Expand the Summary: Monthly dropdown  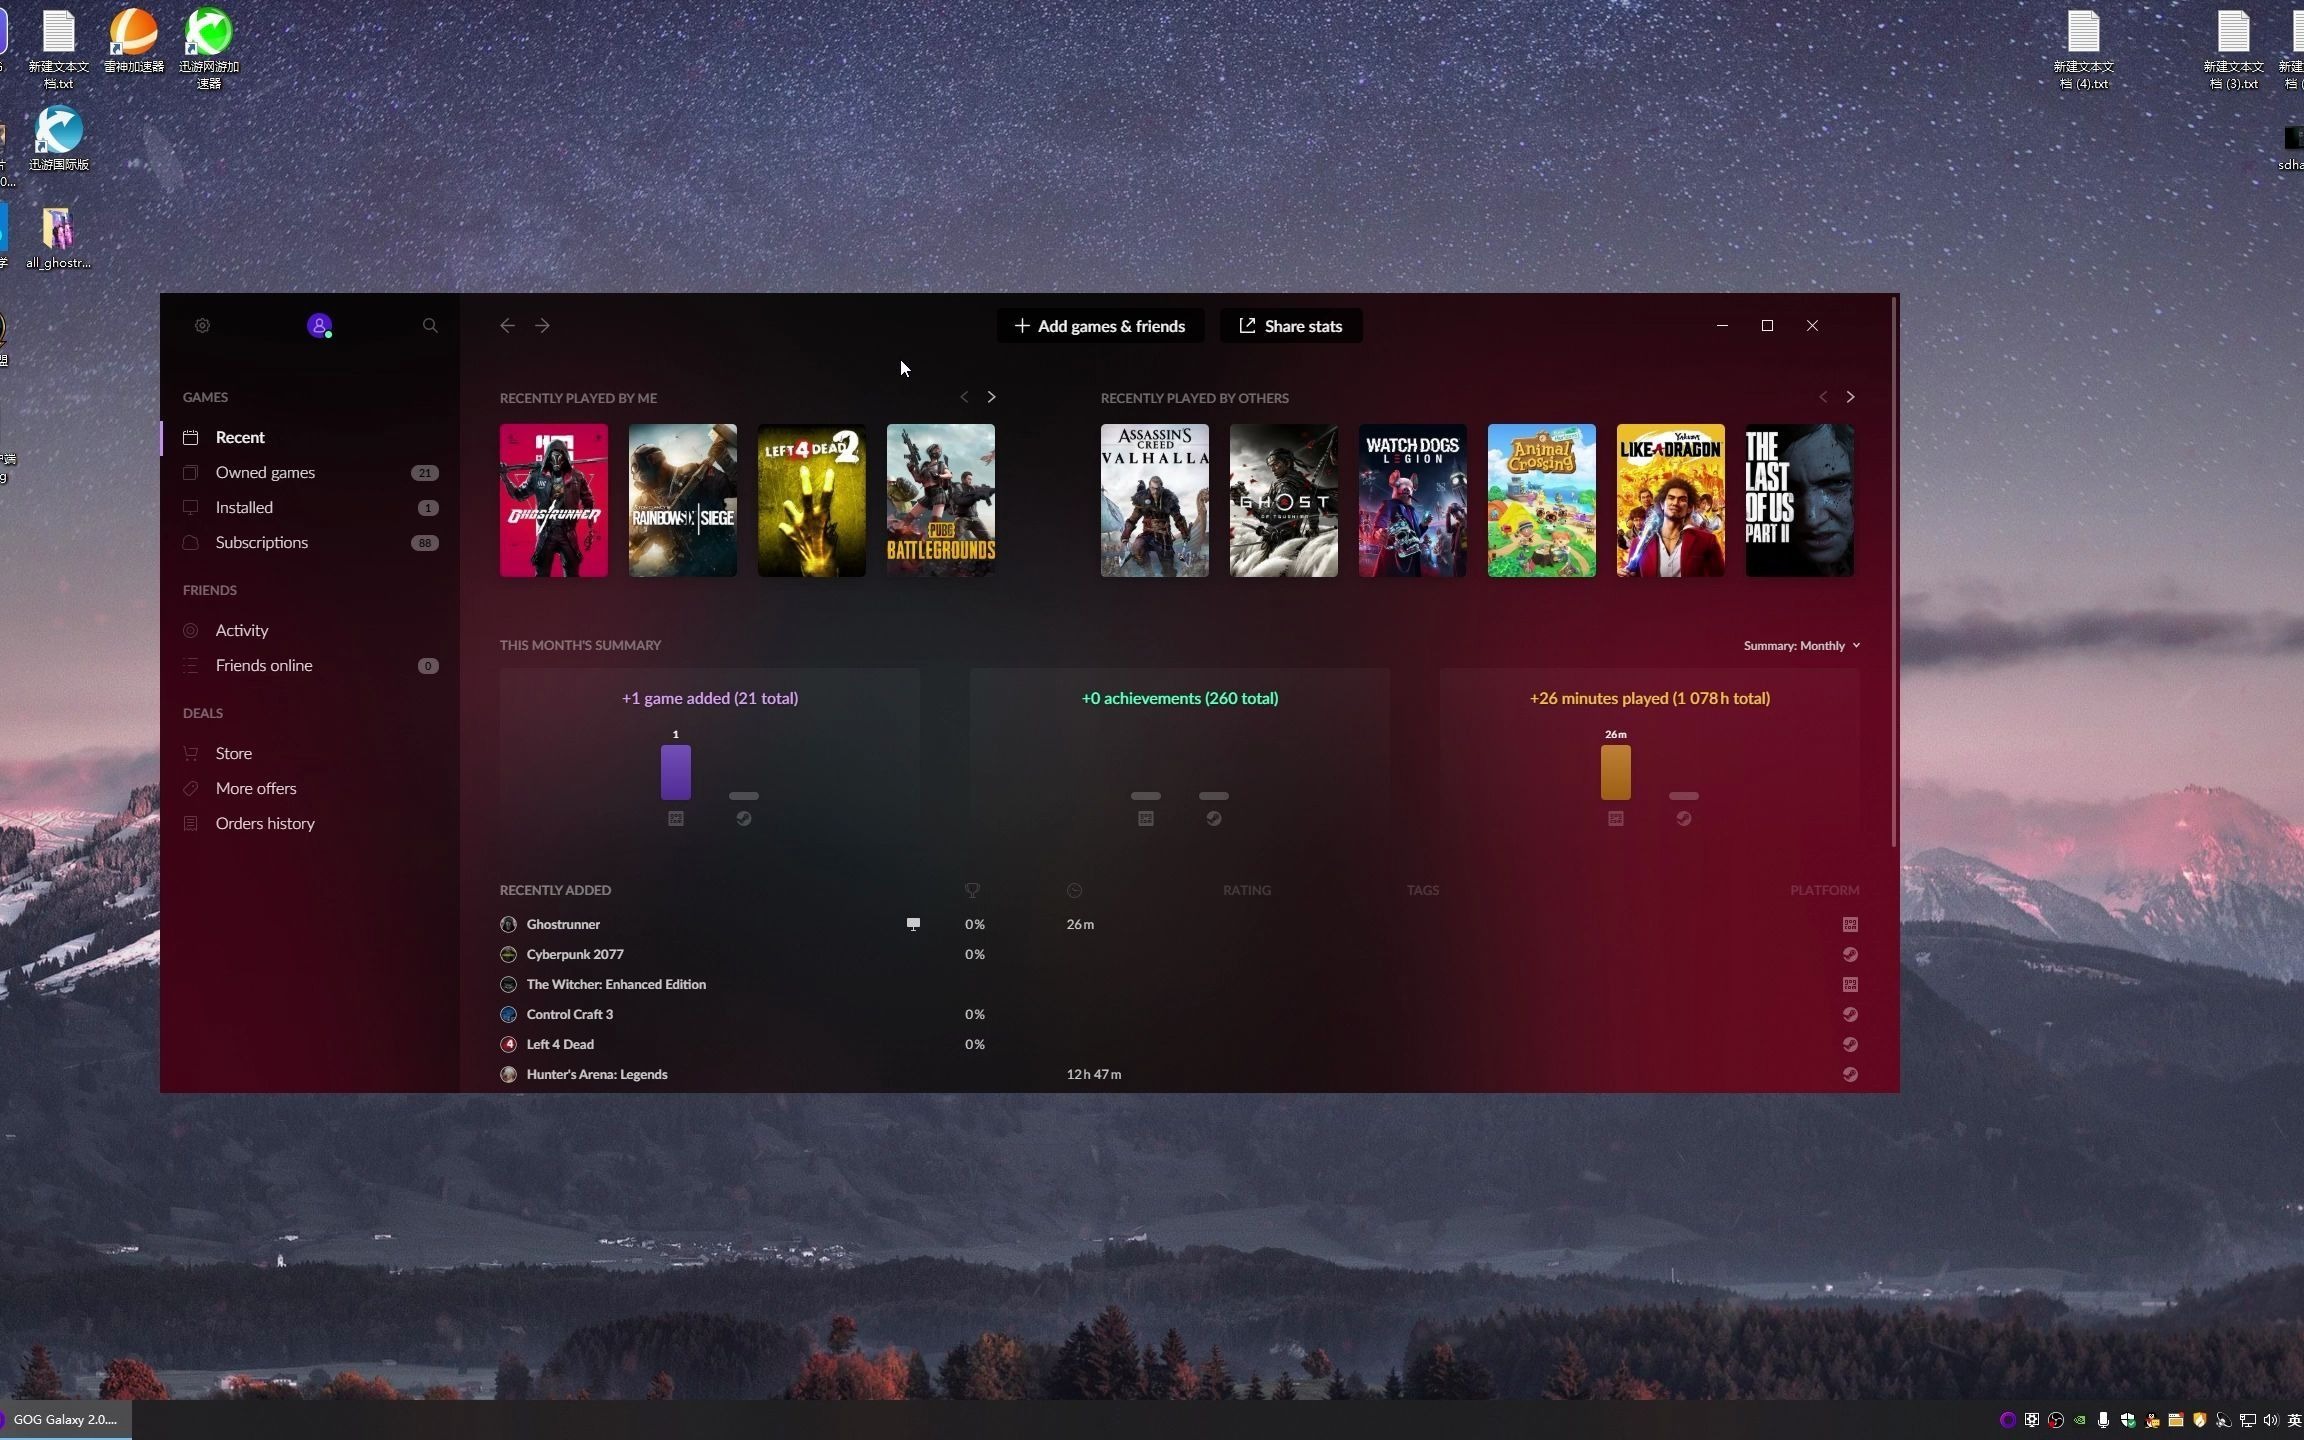(x=1802, y=645)
